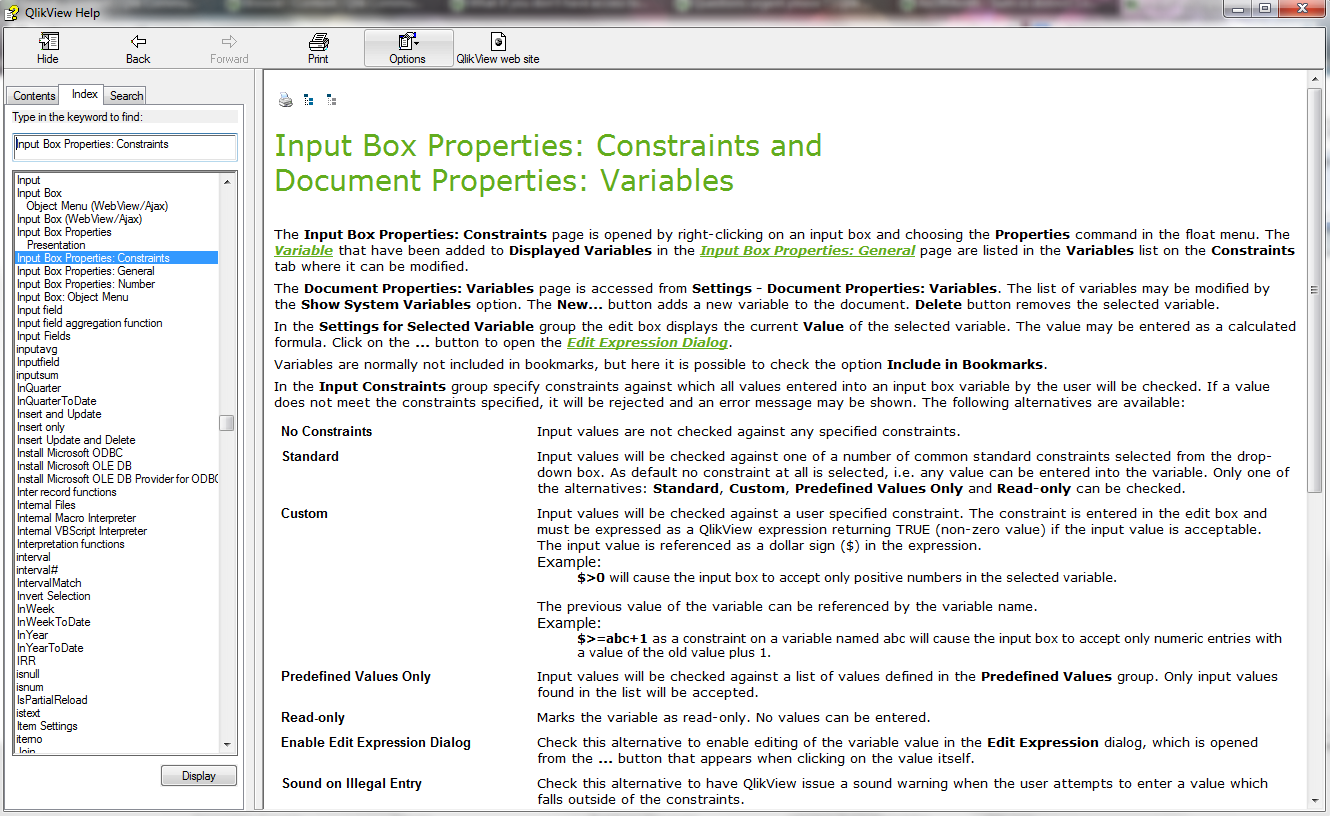Pick "Item Settings" in the index list
This screenshot has width=1330, height=816.
click(x=47, y=726)
